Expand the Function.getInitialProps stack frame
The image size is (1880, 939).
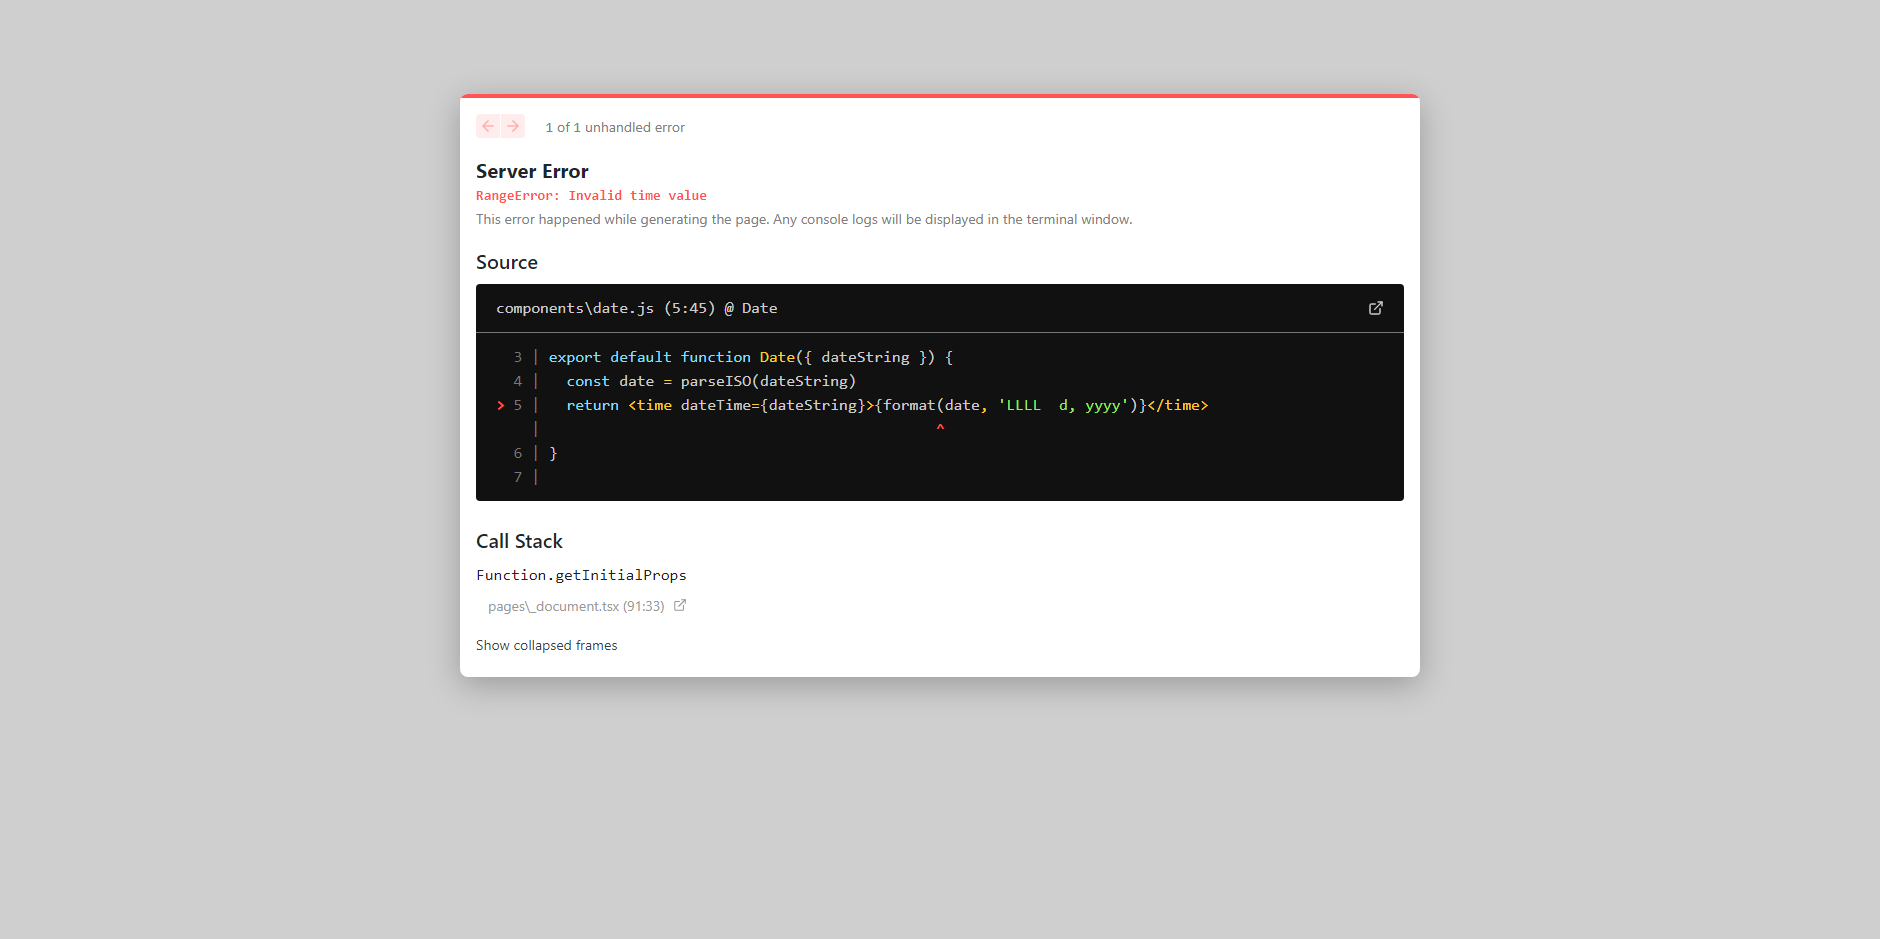(x=581, y=574)
